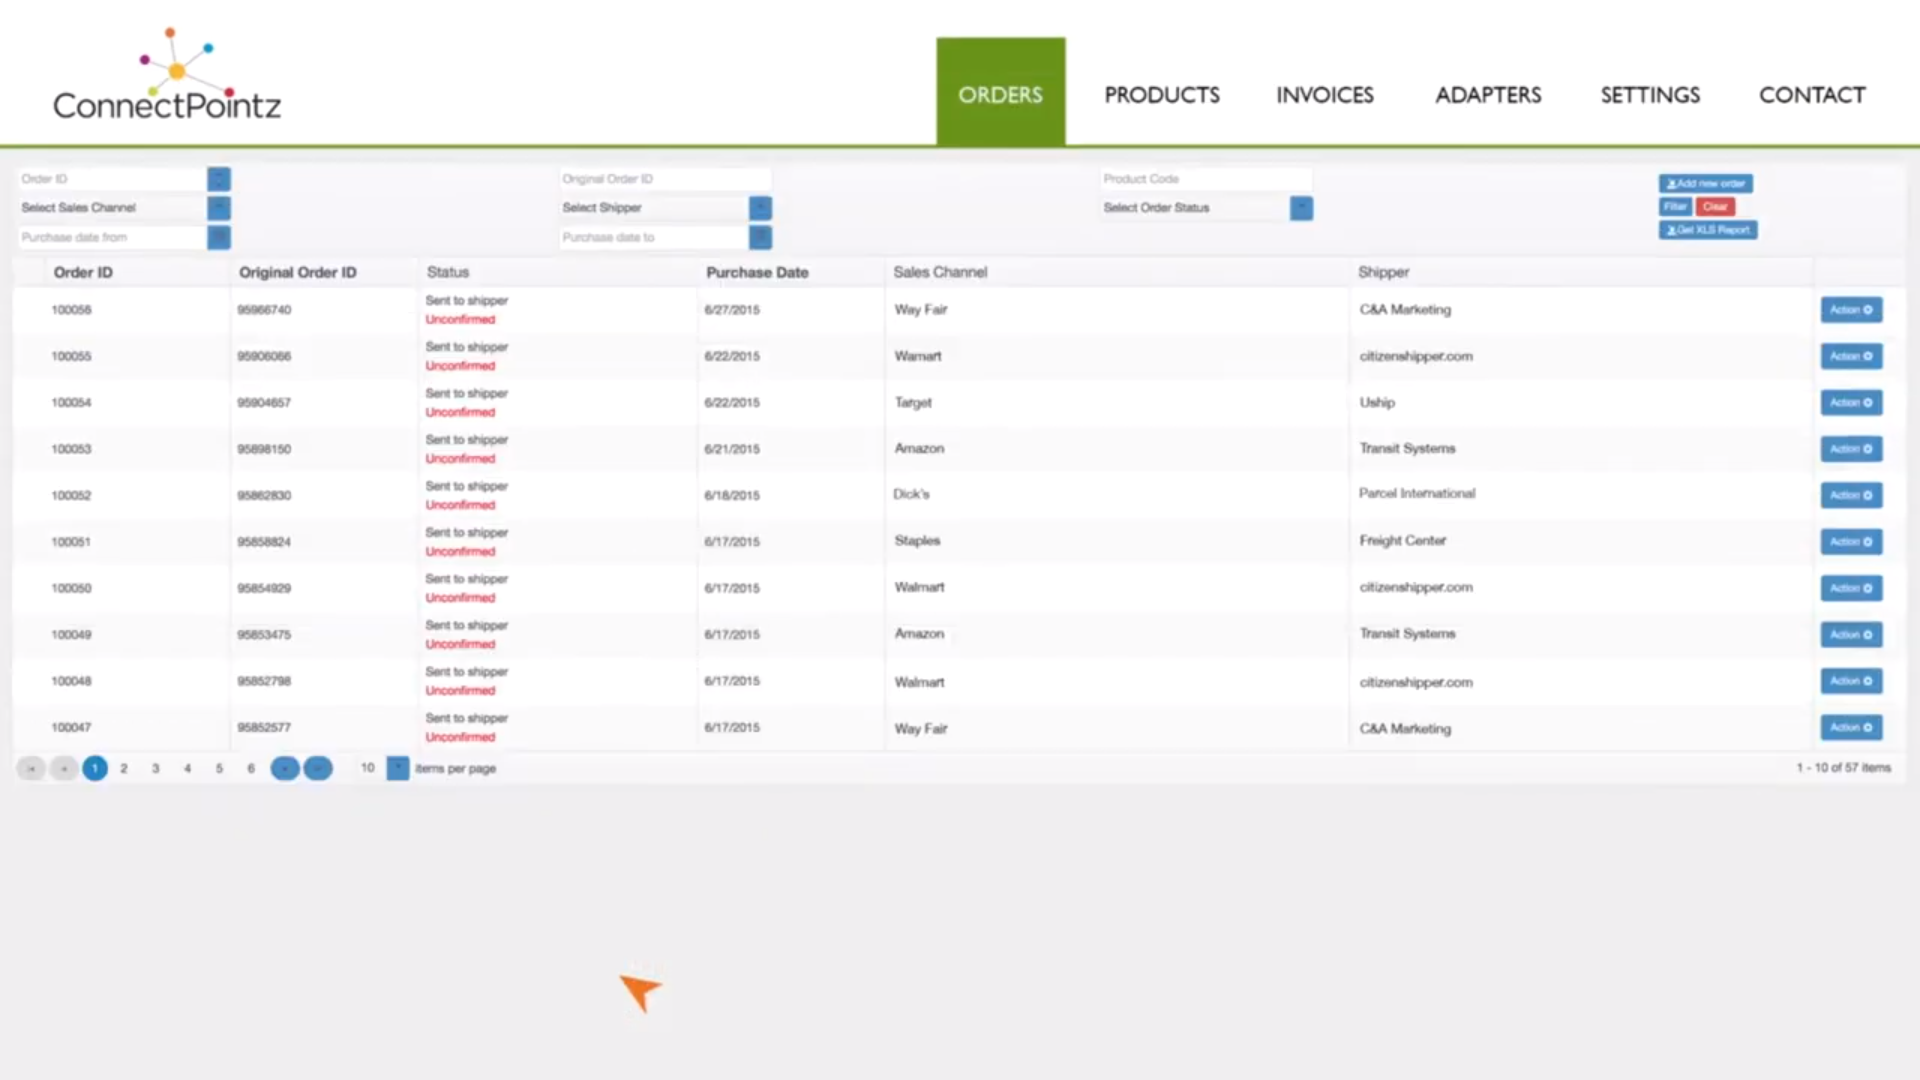Expand Select Shipper dropdown
1920x1080 pixels.
click(760, 208)
